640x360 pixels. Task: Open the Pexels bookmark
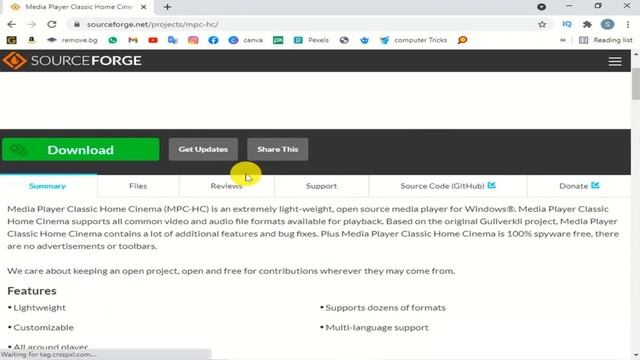click(x=311, y=40)
